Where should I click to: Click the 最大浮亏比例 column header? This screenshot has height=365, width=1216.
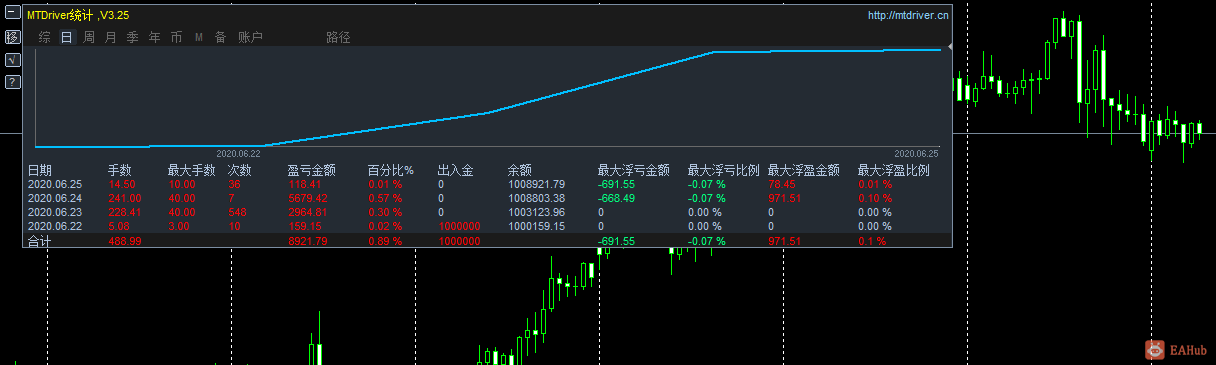(x=723, y=171)
